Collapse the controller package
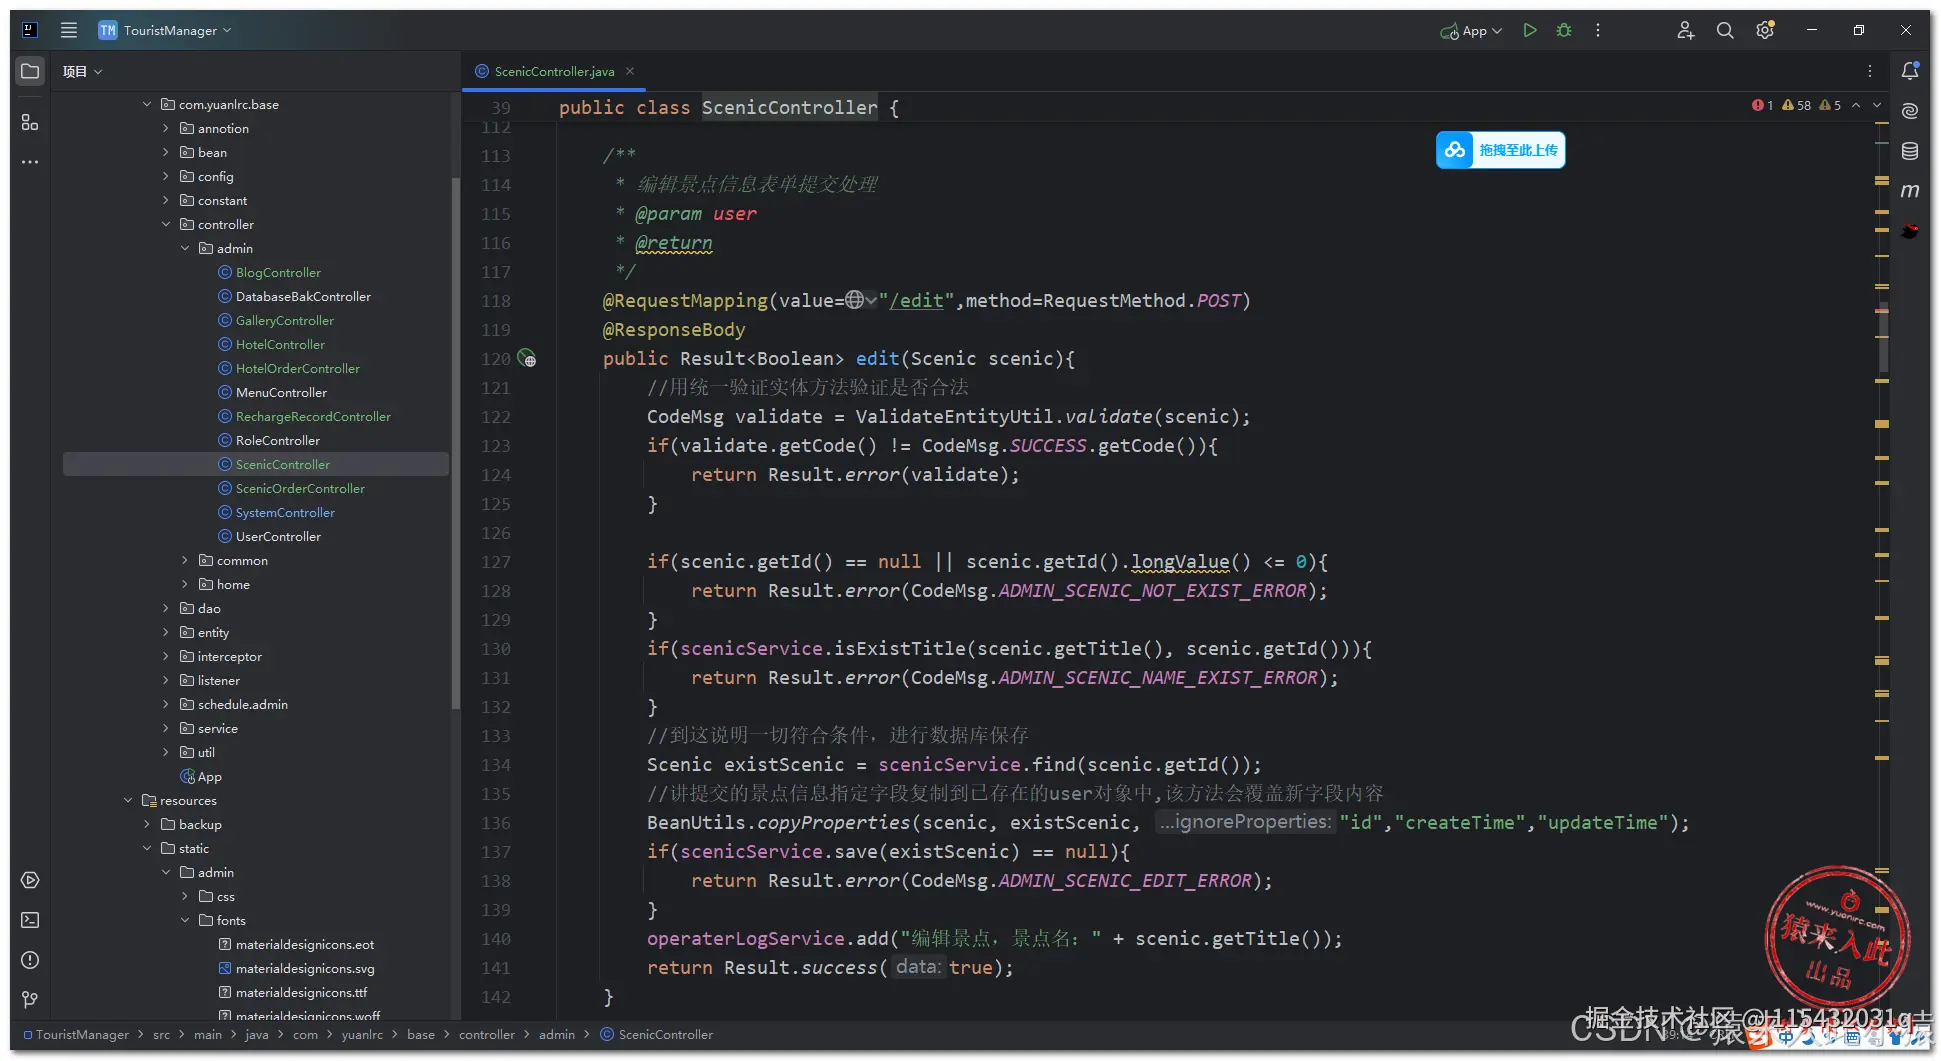Image resolution: width=1941 pixels, height=1061 pixels. [x=166, y=224]
